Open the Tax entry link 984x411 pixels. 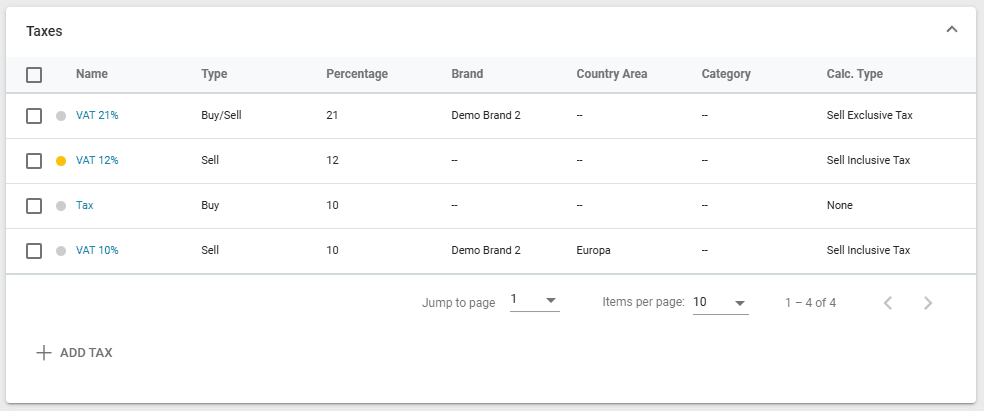point(85,206)
